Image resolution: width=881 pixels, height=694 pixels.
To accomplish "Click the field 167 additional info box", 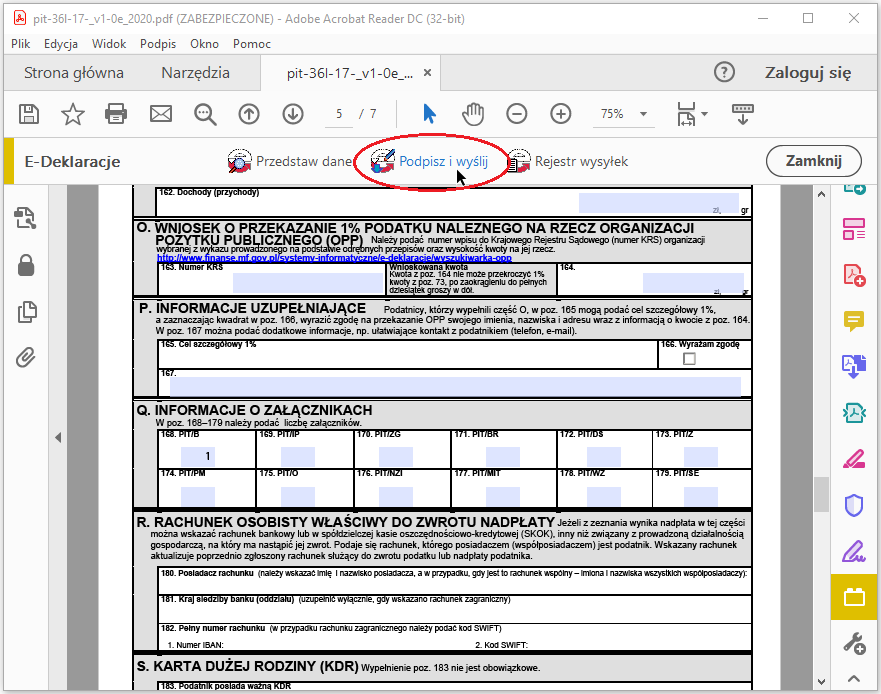I will tap(455, 387).
